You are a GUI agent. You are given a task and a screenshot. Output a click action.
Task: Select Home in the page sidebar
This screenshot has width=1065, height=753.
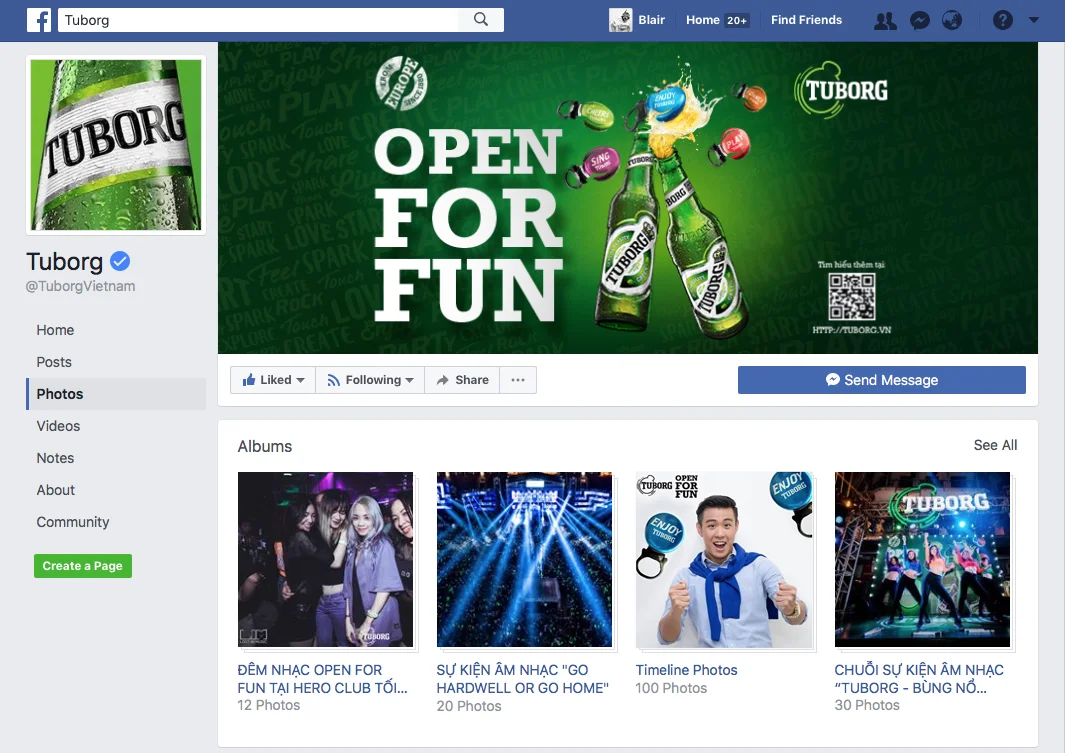[55, 330]
